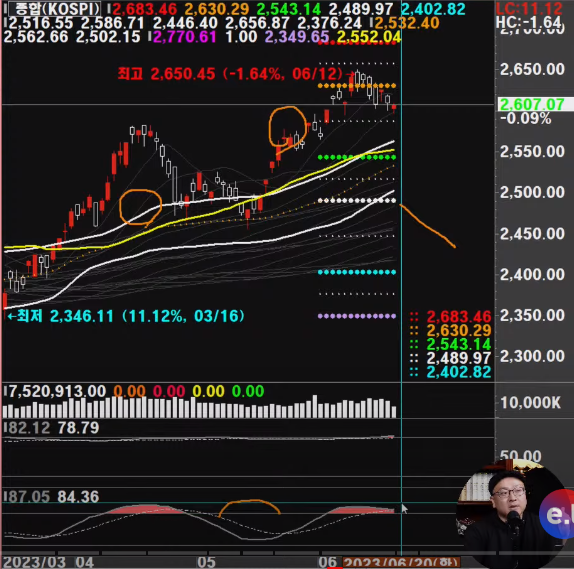Click the magenta 2,770.61 value

coord(185,37)
